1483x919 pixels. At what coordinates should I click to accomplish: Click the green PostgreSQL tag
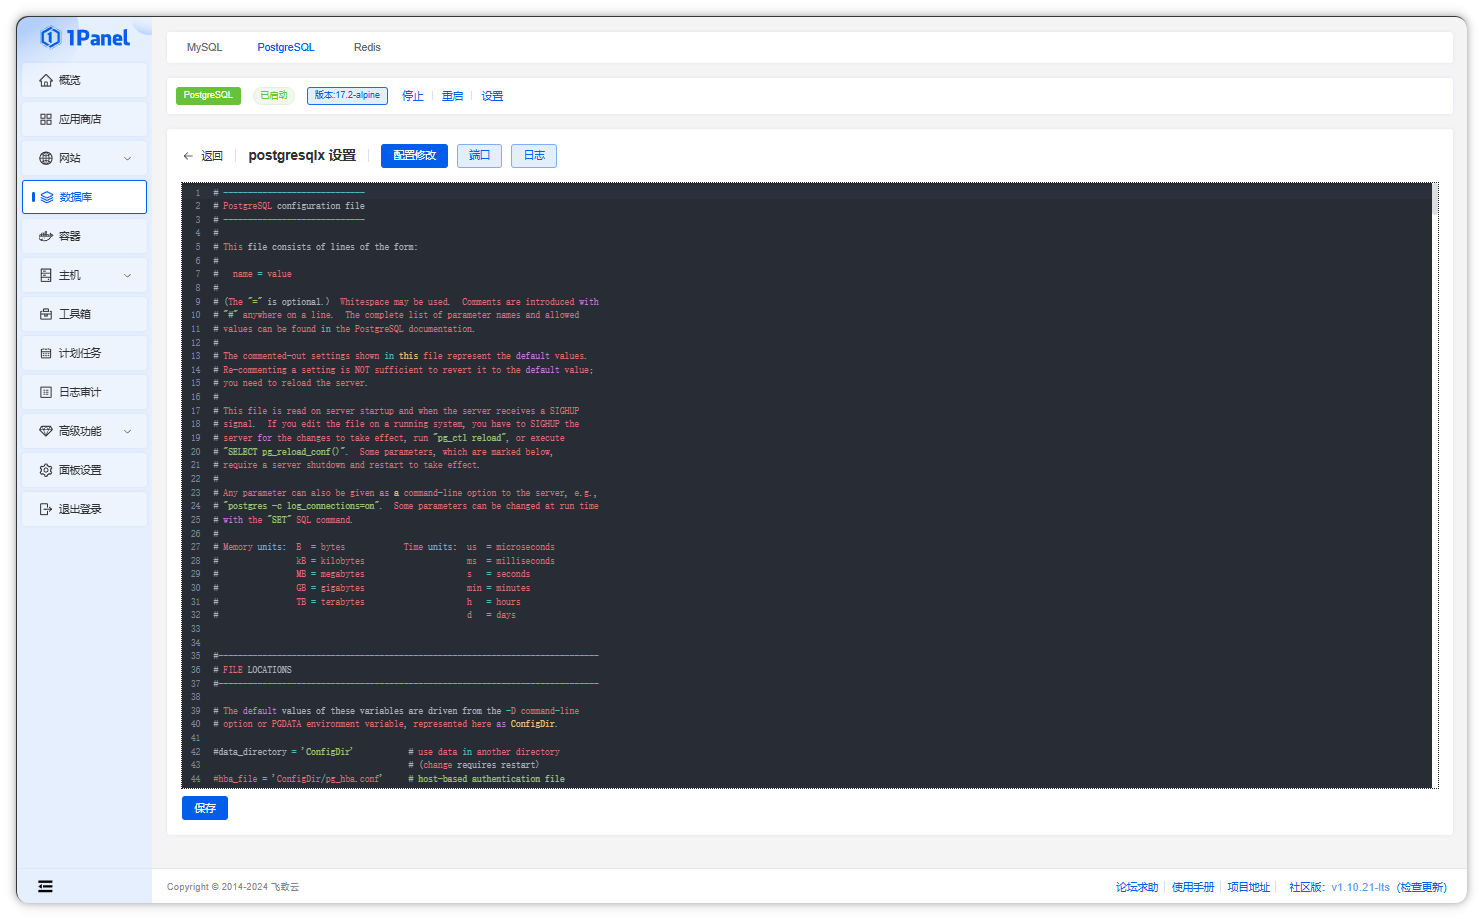point(208,96)
